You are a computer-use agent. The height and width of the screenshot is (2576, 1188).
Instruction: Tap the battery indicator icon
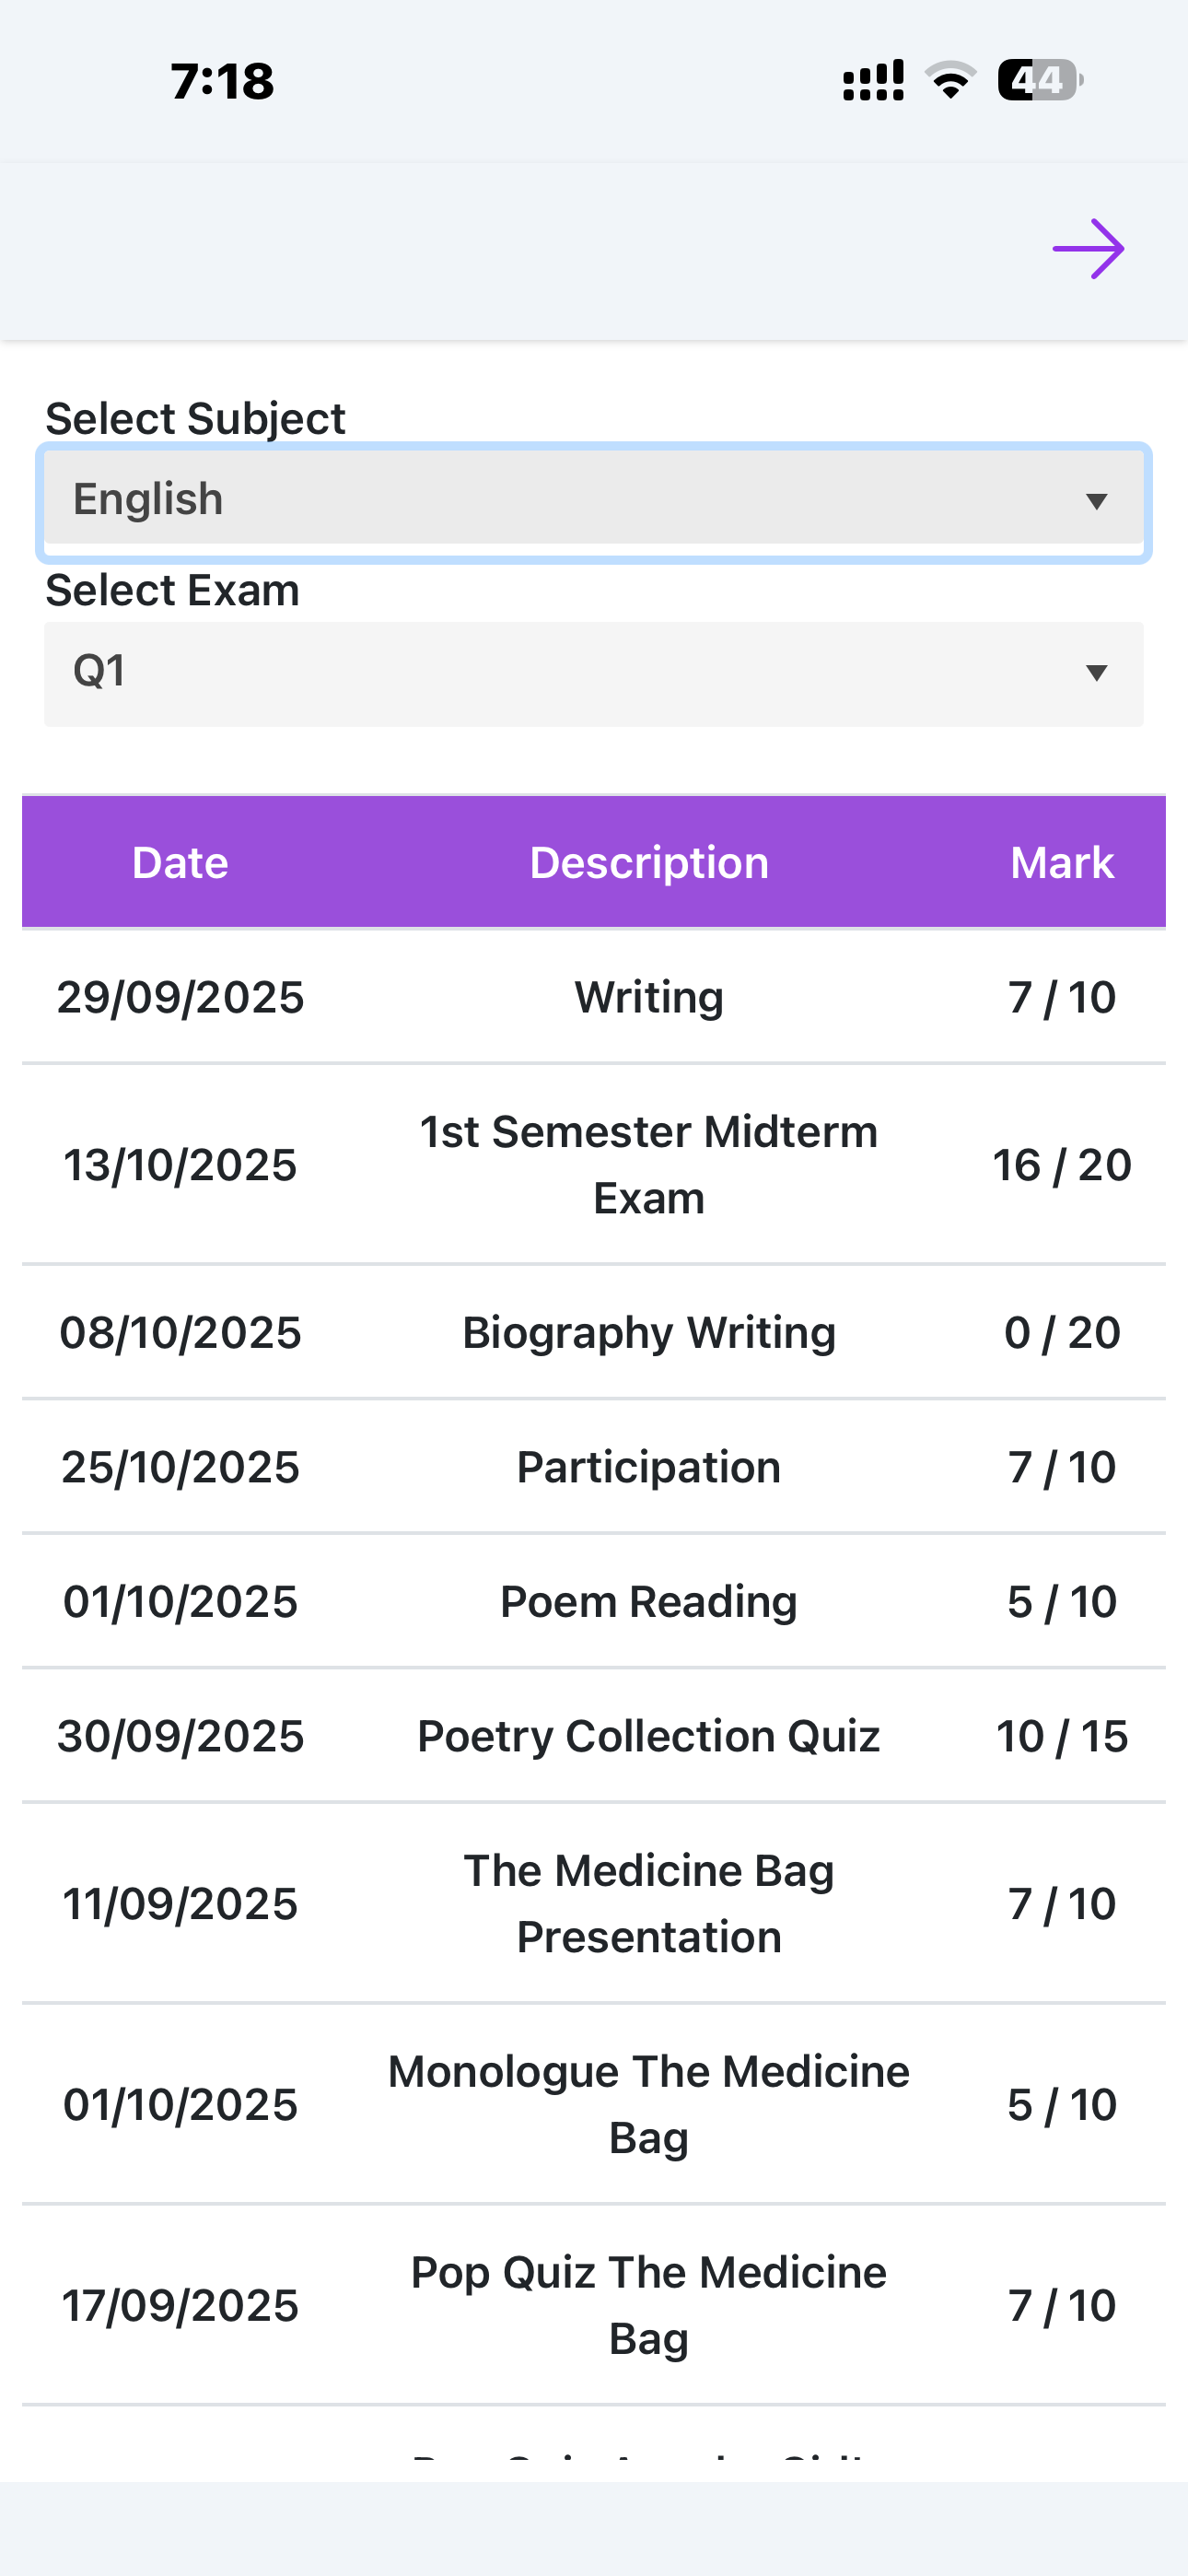click(x=1040, y=80)
